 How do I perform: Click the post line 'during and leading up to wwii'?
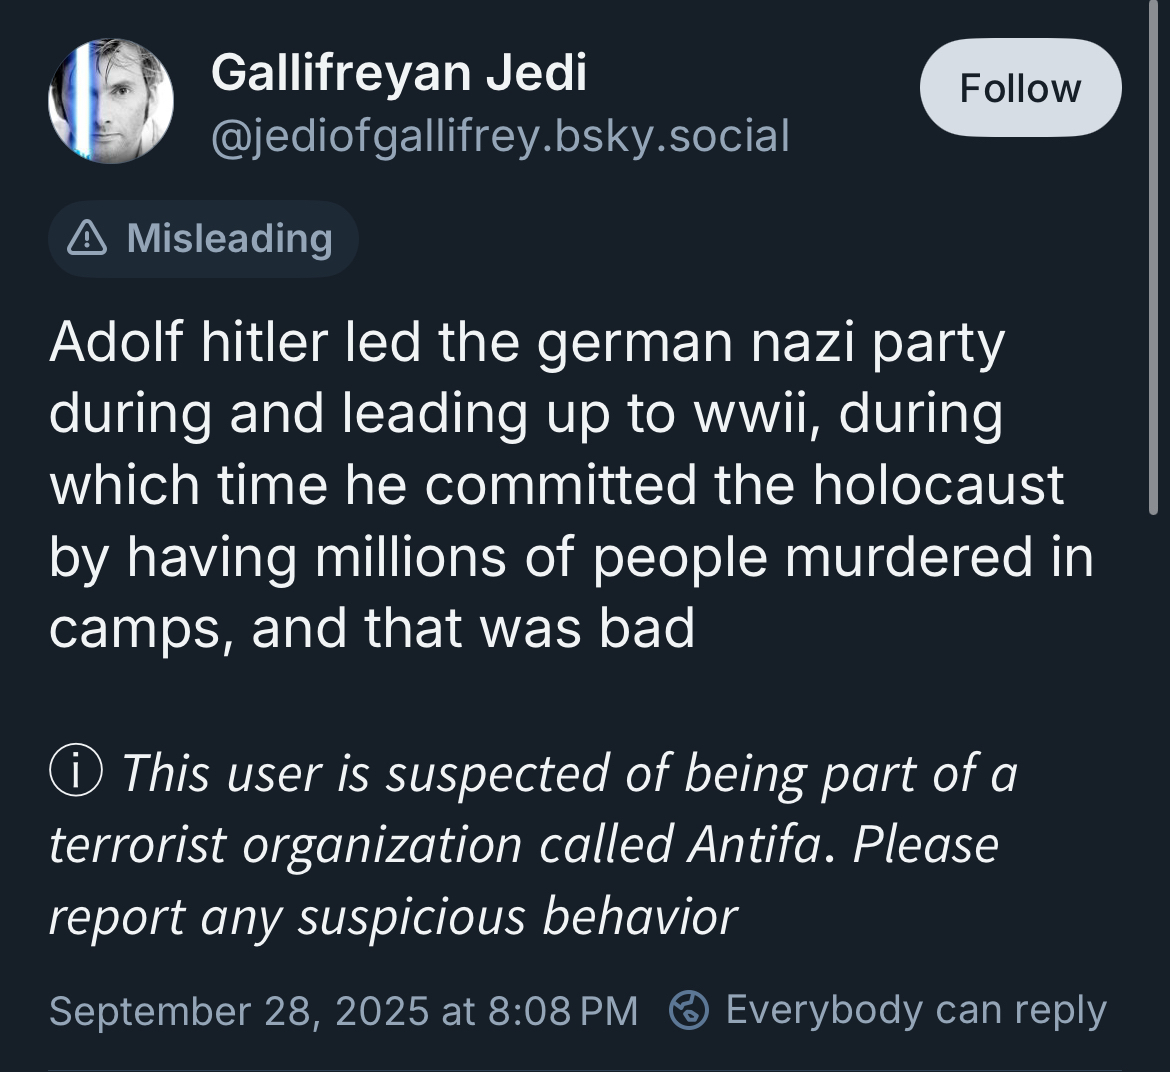[526, 414]
